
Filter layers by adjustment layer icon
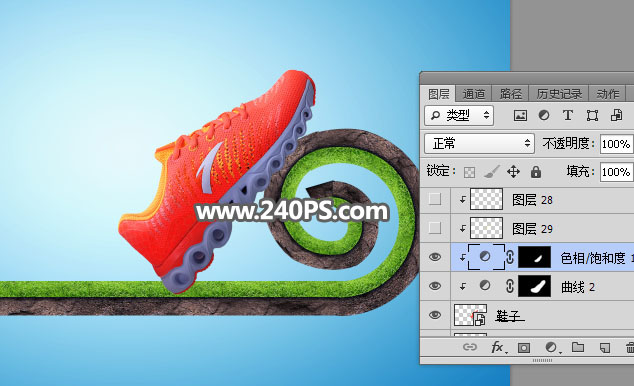544,116
